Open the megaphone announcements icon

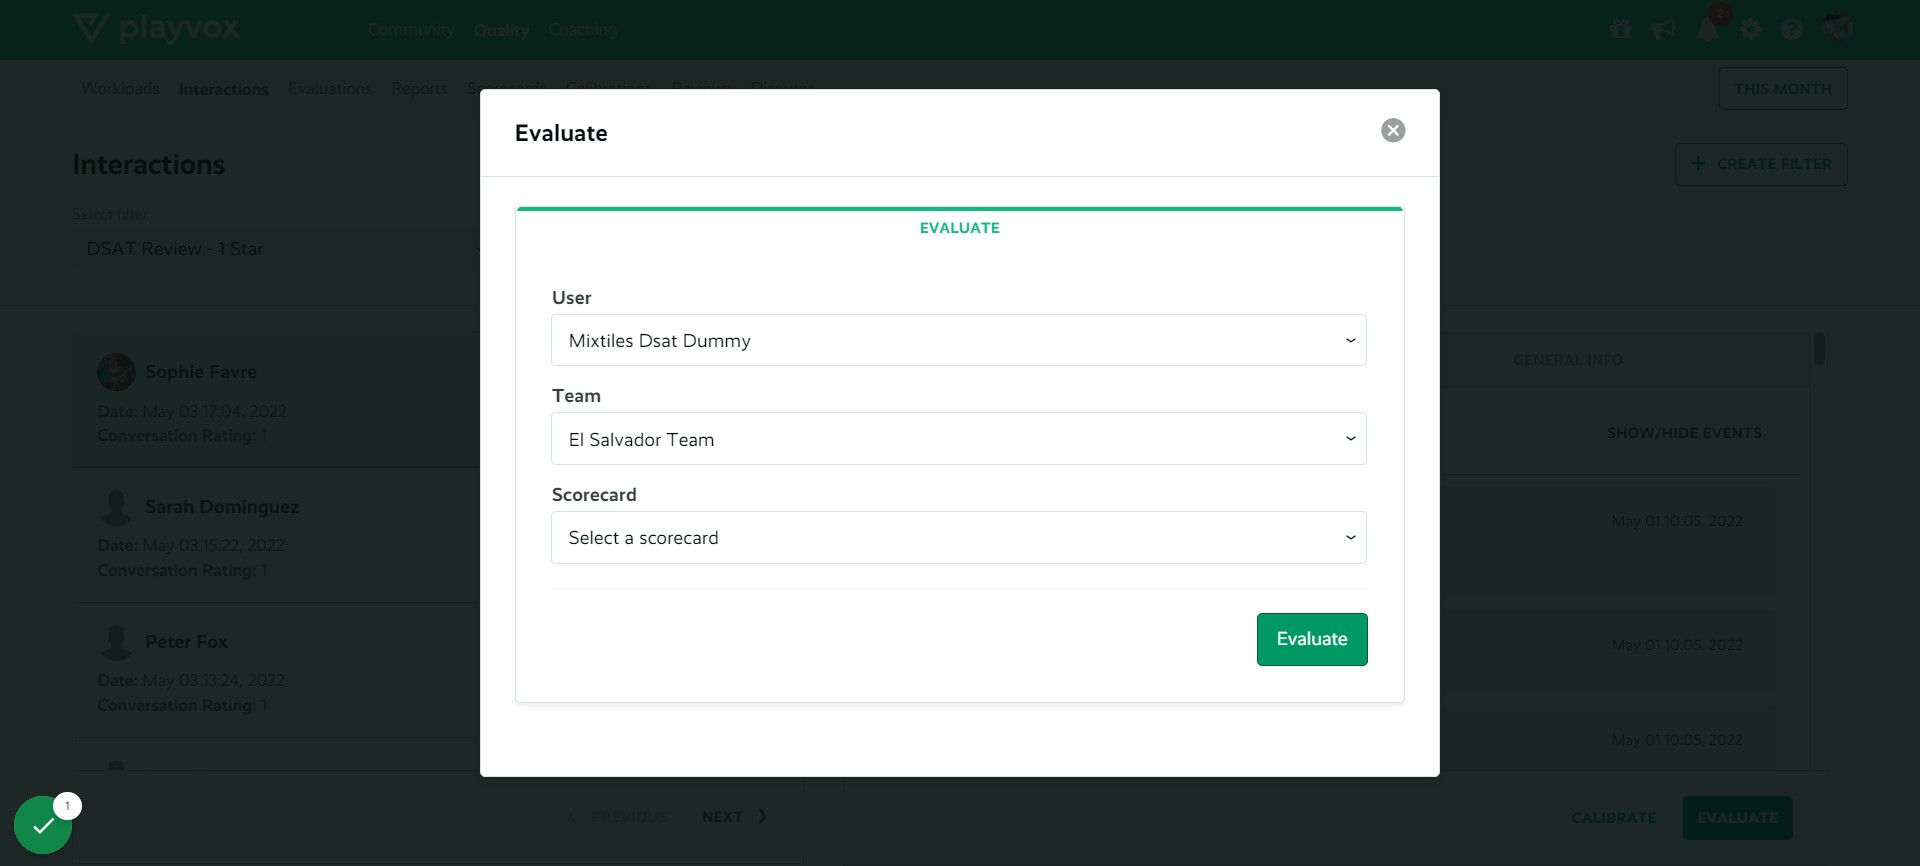(1664, 29)
